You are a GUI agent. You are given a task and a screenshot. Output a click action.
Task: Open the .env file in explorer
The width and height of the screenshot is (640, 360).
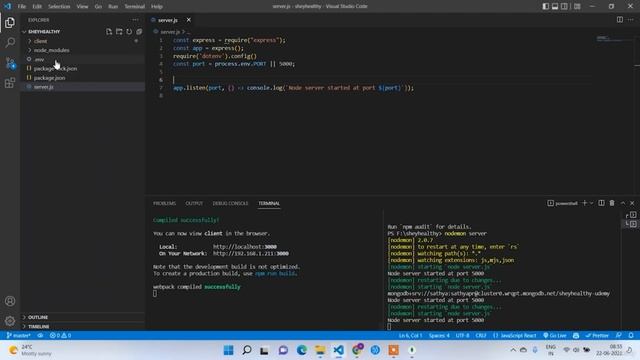(x=83, y=59)
